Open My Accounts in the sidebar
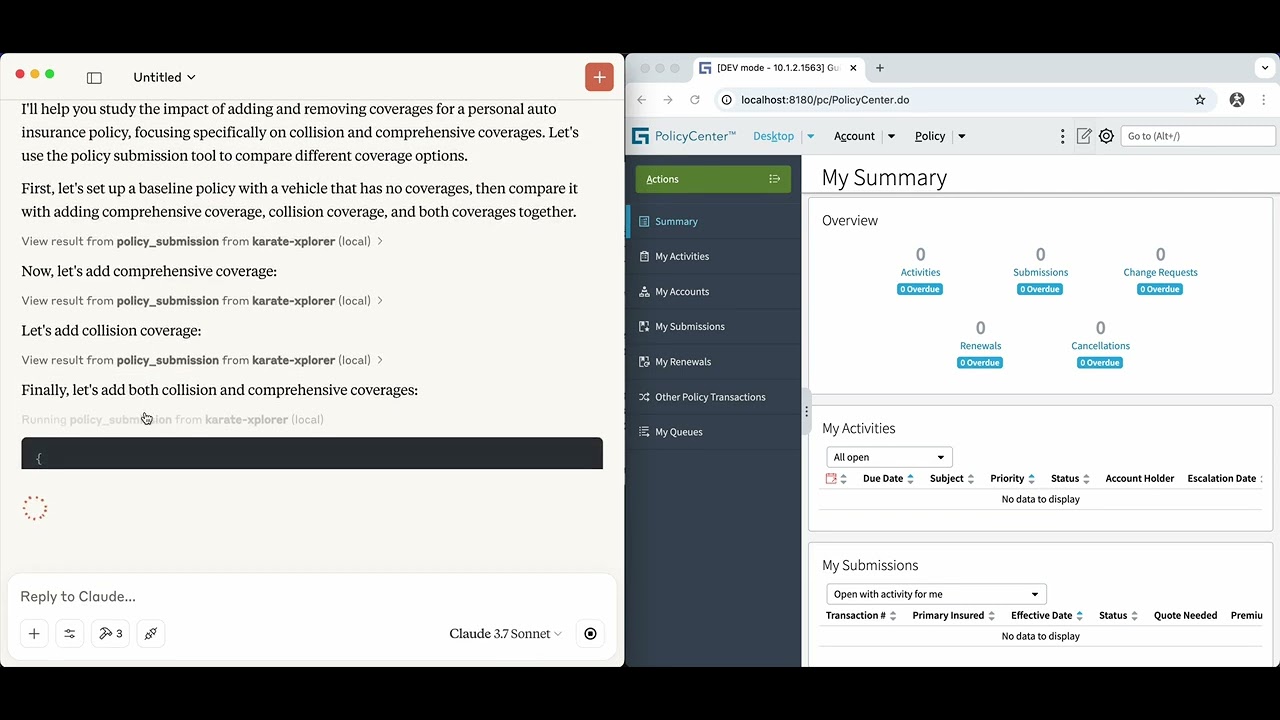 point(714,291)
